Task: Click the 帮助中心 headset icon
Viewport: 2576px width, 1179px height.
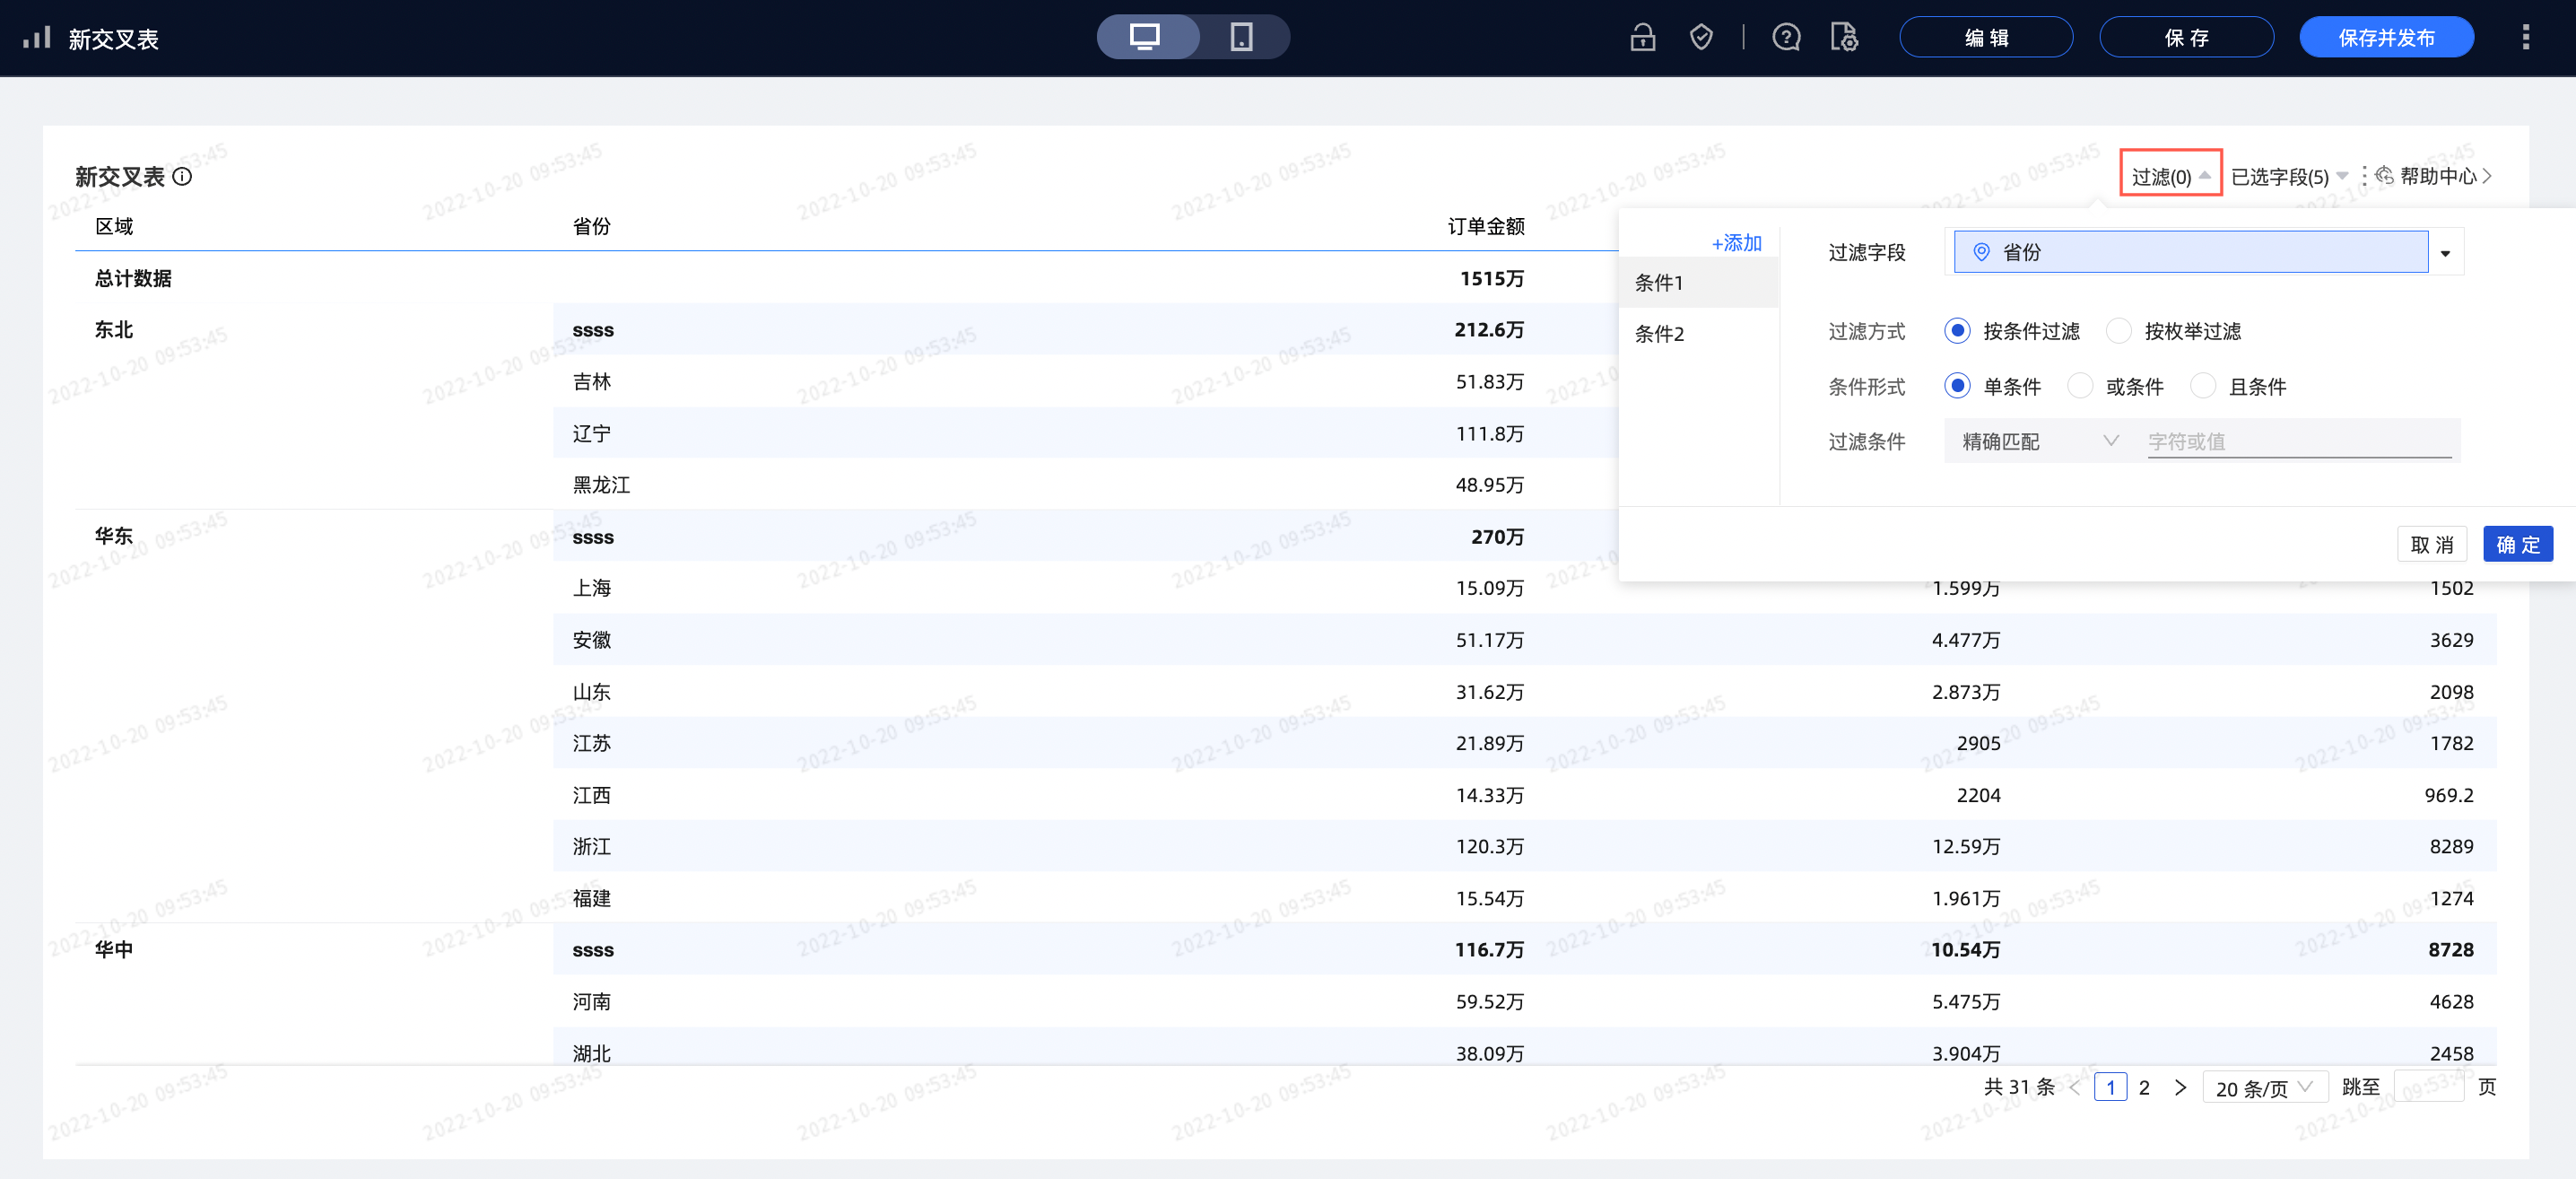Action: (2384, 177)
